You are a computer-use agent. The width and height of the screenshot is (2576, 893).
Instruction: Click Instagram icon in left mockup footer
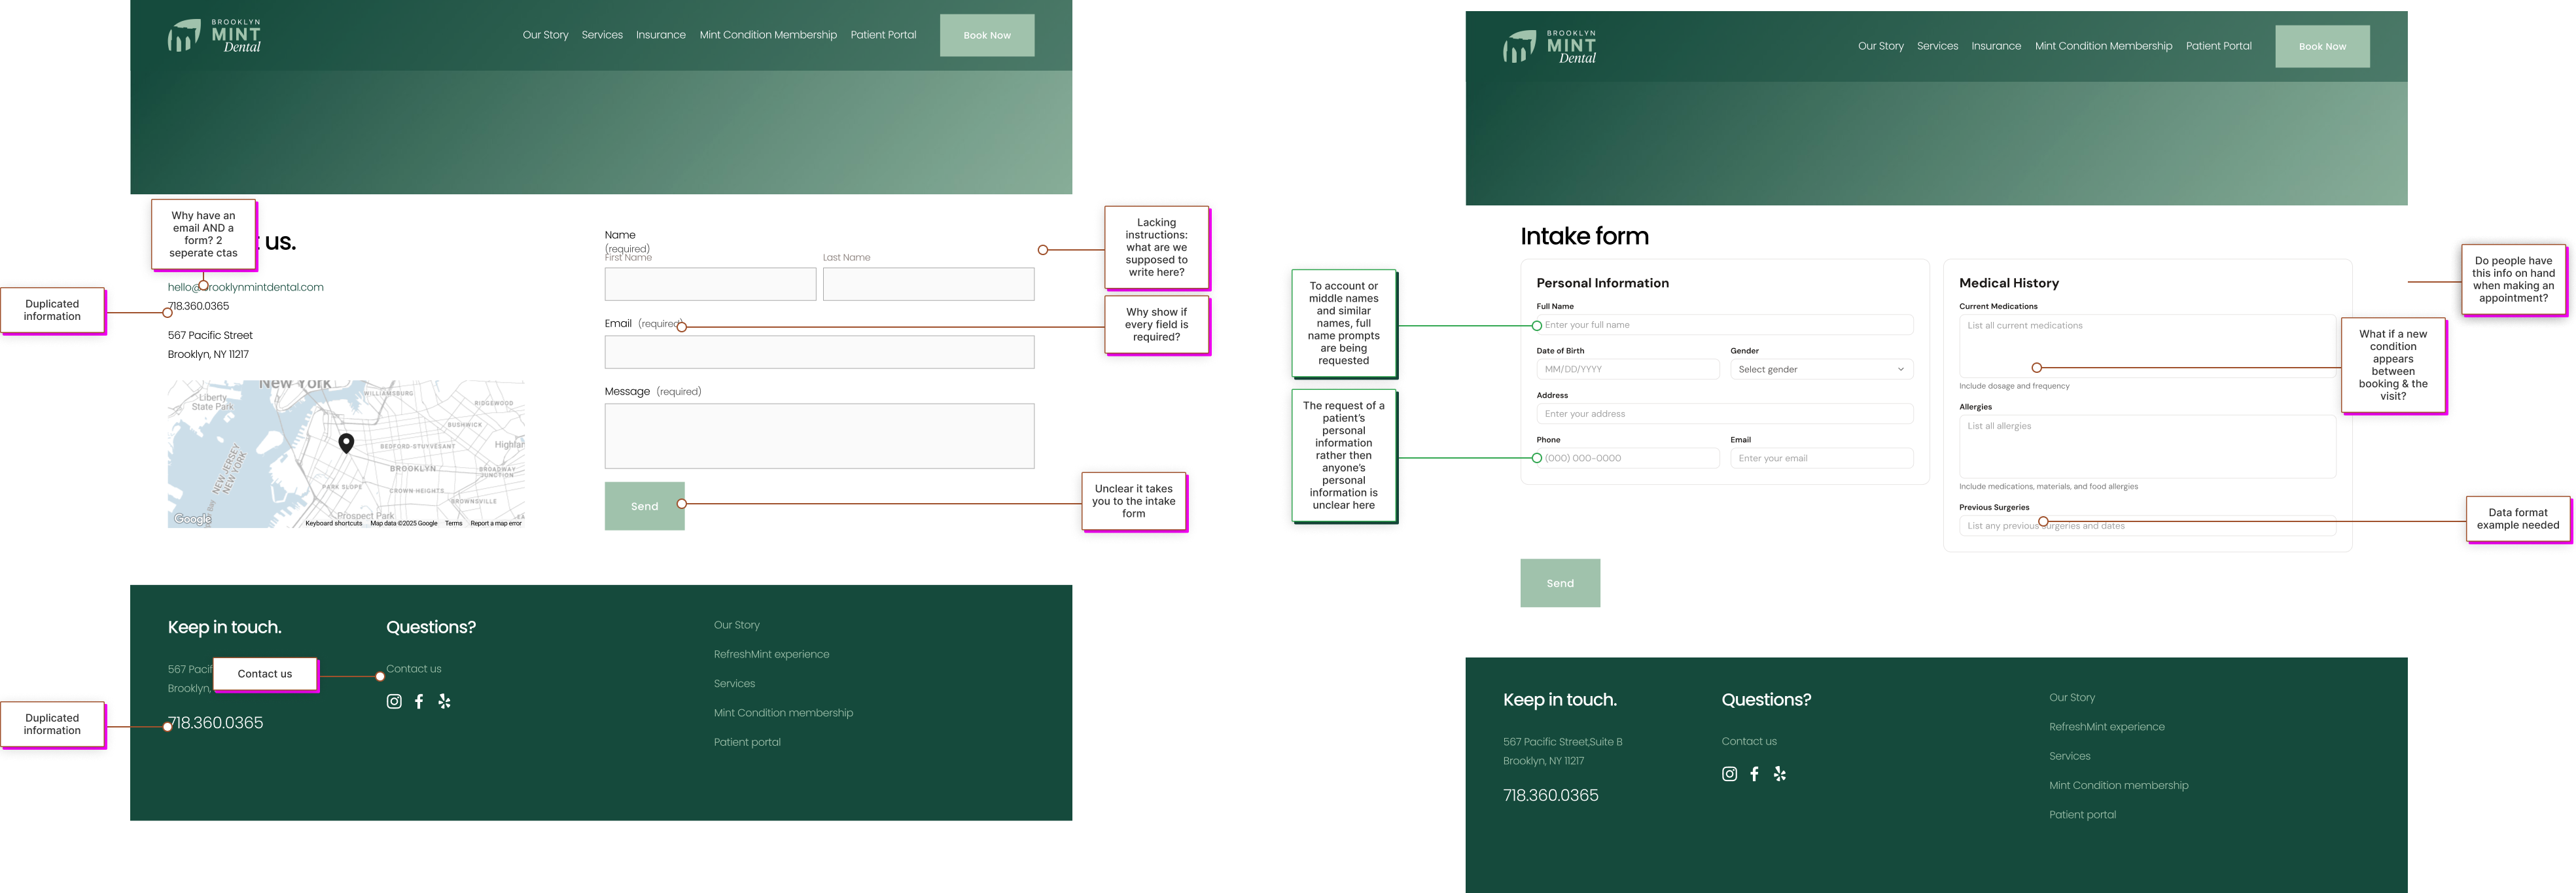394,702
